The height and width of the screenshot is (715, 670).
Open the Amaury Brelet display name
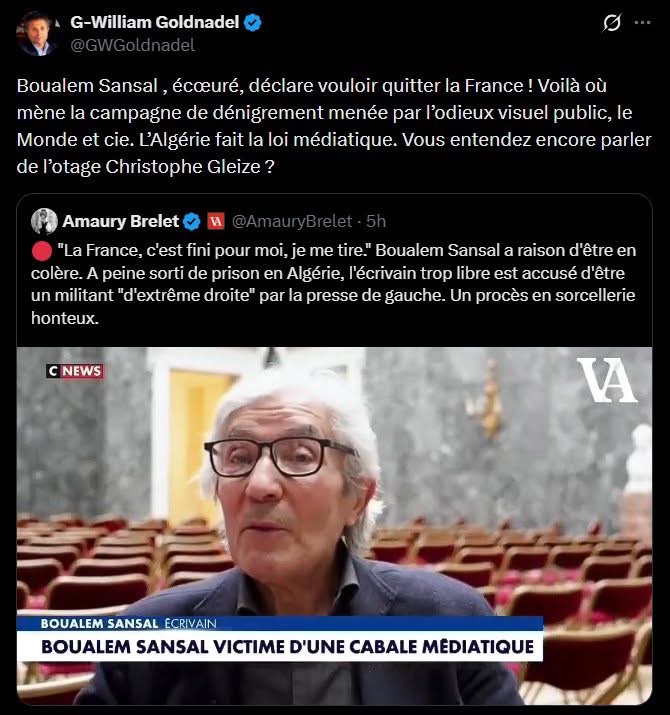pos(120,221)
